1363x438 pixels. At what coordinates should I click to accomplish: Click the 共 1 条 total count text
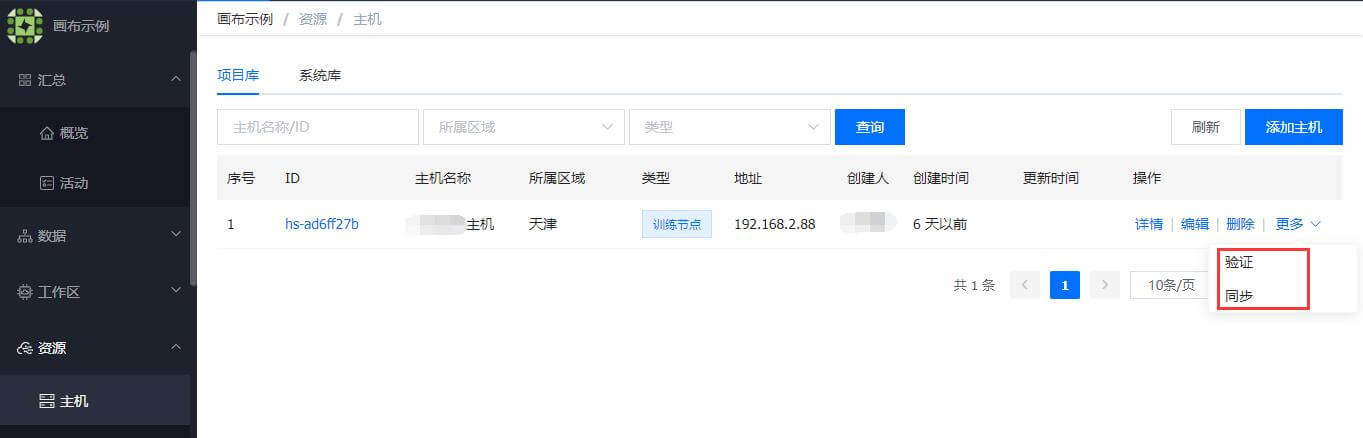pos(975,285)
